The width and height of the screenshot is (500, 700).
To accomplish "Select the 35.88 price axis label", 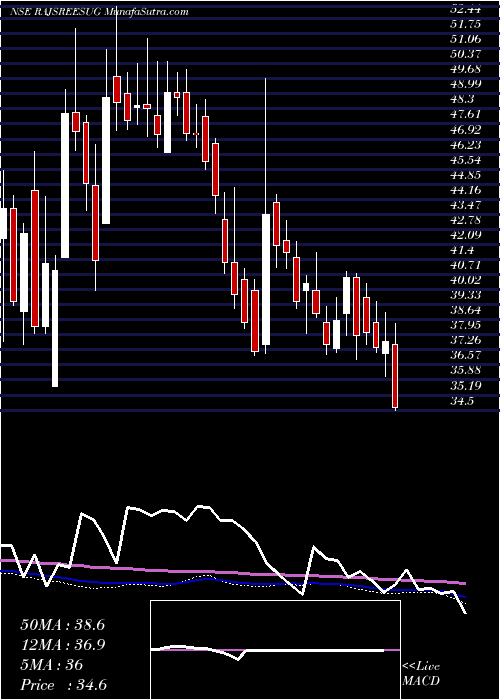I will [x=464, y=371].
